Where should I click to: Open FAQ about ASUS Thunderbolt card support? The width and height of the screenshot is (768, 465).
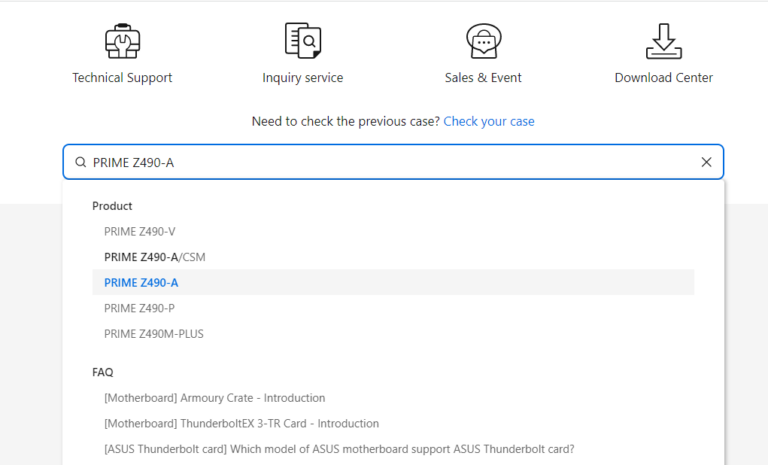click(339, 449)
